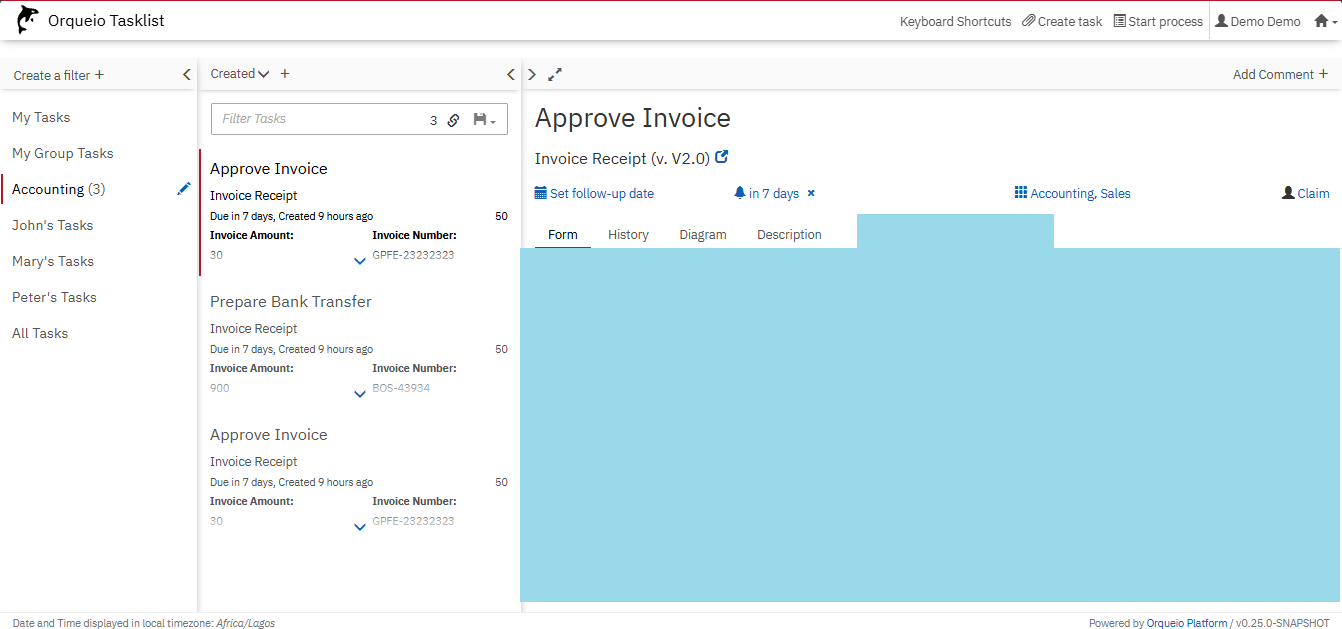1342x629 pixels.
Task: Collapse the task list panel using left chevron
Action: (x=511, y=74)
